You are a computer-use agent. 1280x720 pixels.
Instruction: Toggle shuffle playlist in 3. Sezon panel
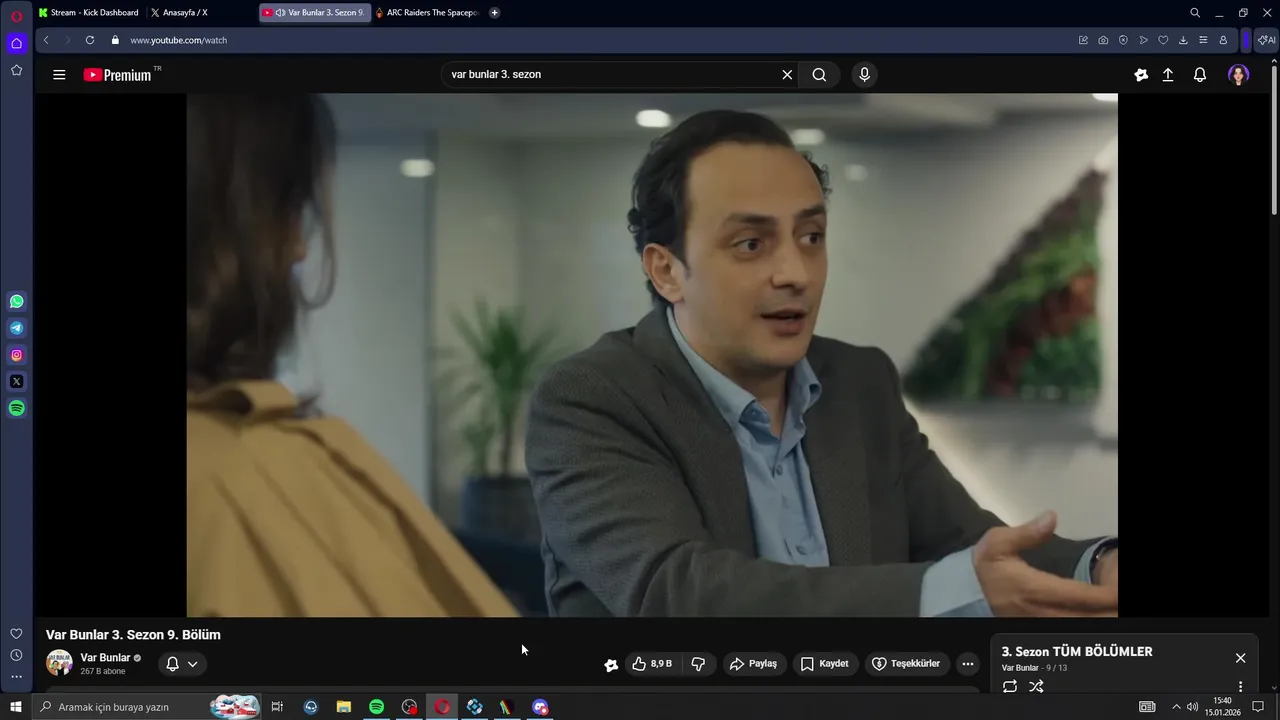(1036, 686)
